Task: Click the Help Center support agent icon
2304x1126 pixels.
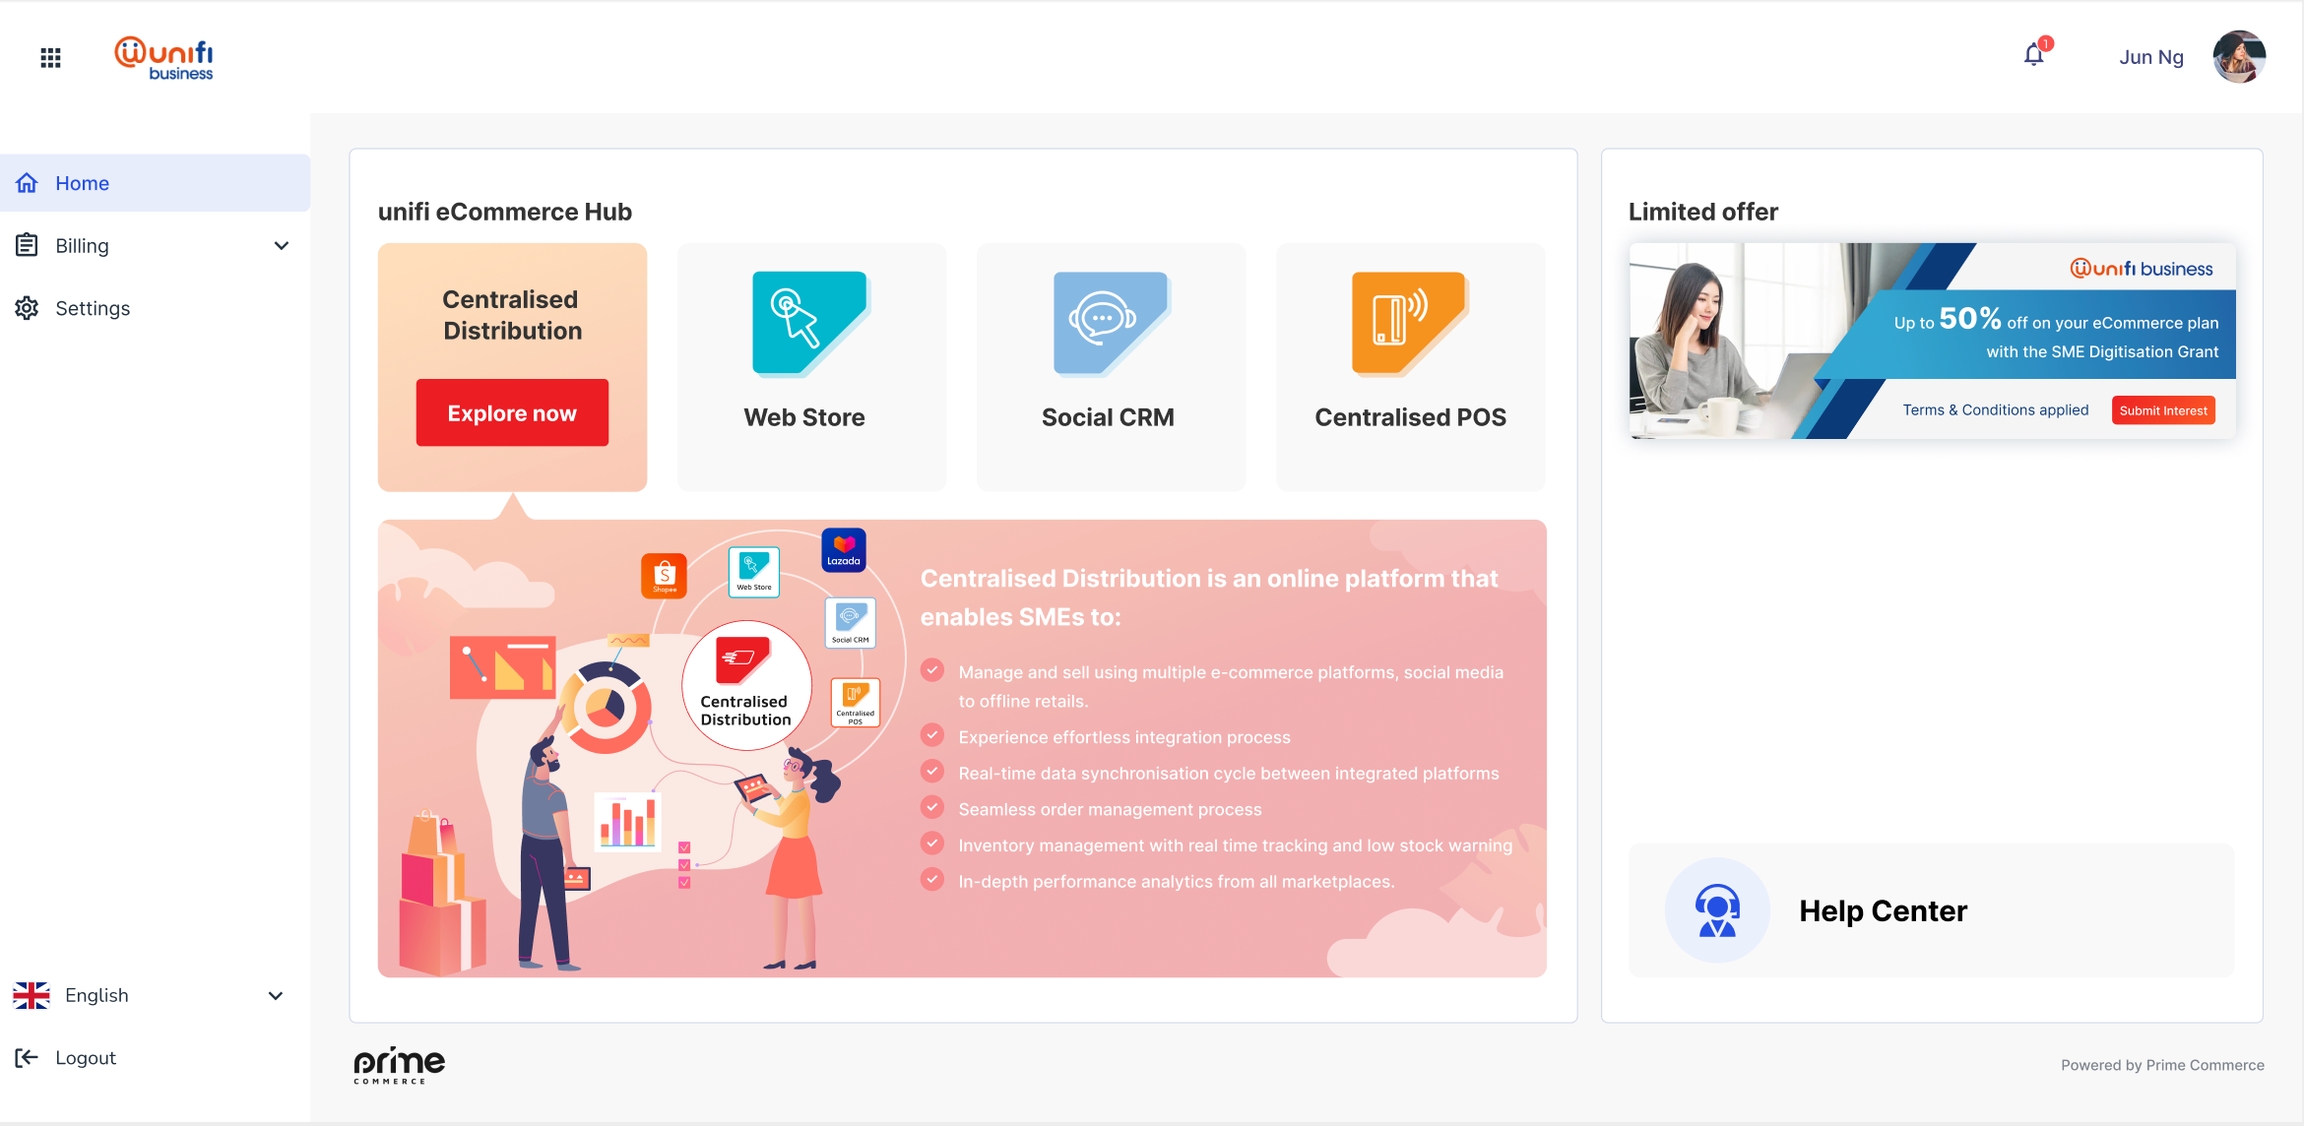Action: (1716, 910)
